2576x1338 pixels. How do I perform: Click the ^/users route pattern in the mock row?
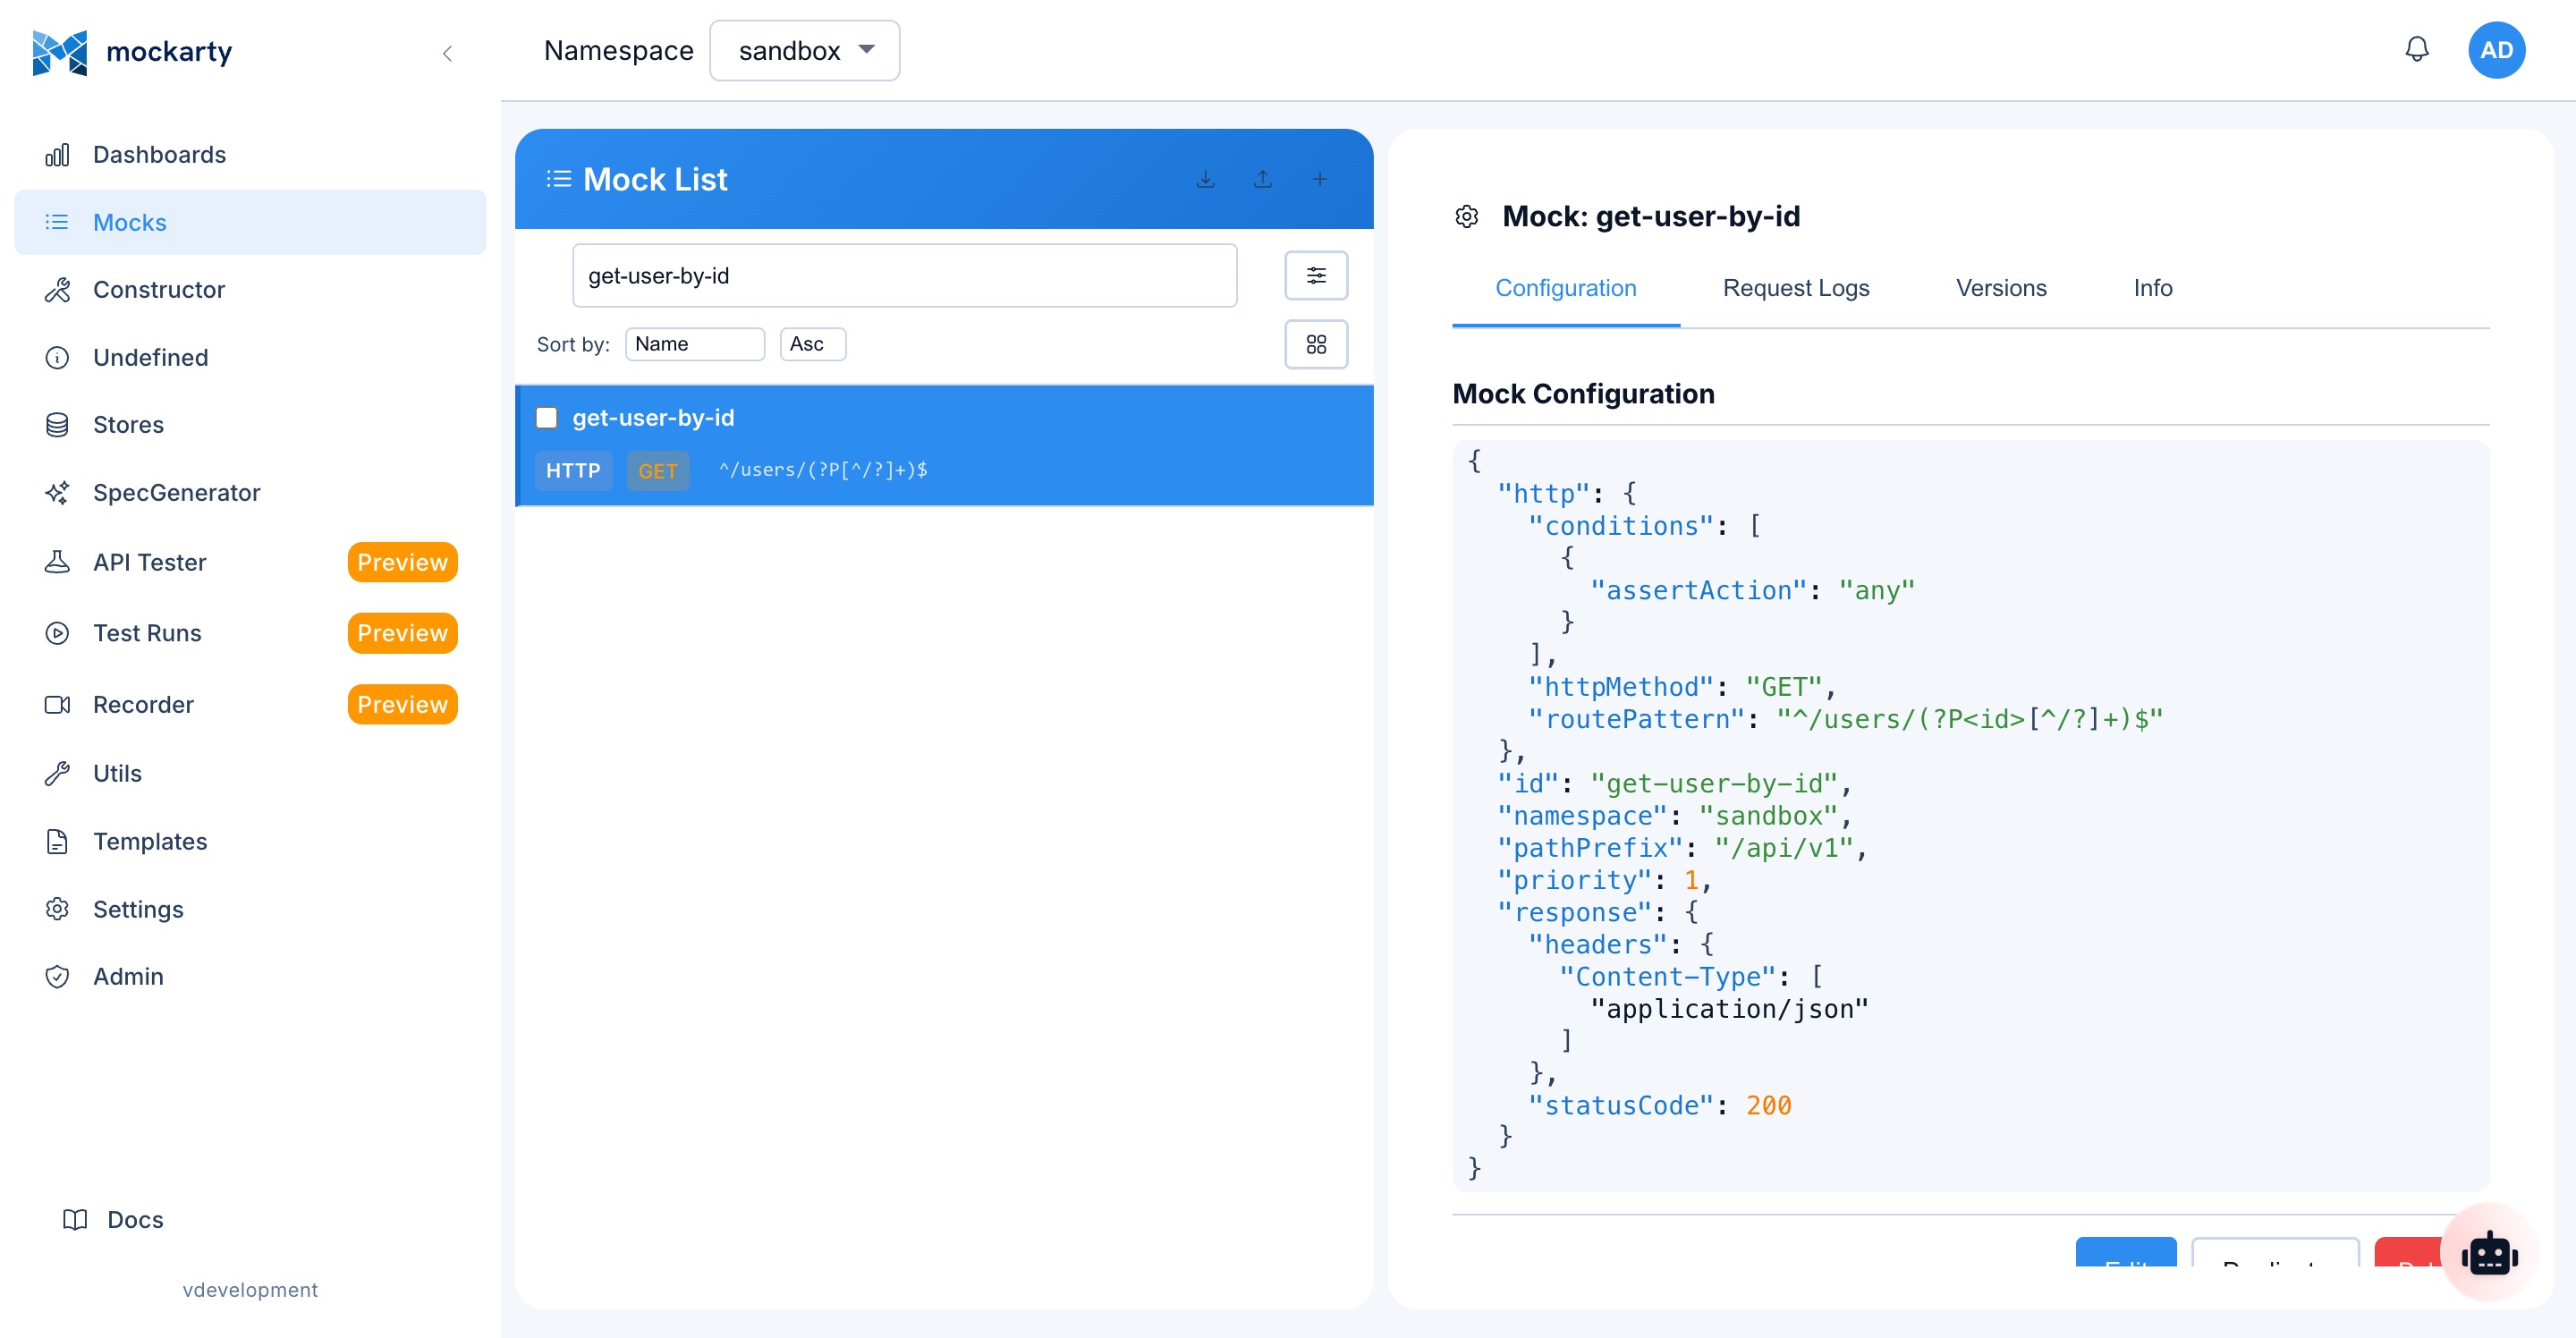(x=822, y=469)
